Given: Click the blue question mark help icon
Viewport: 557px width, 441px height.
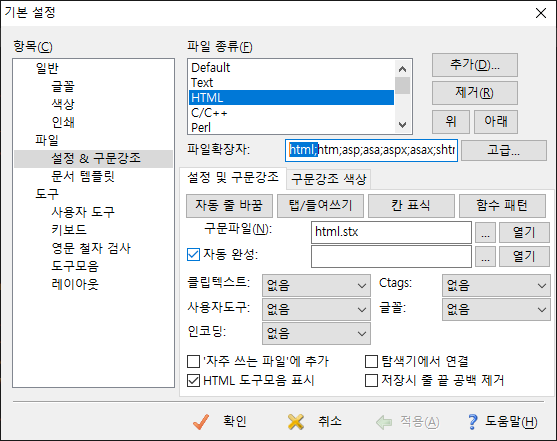Looking at the screenshot, I should point(472,422).
